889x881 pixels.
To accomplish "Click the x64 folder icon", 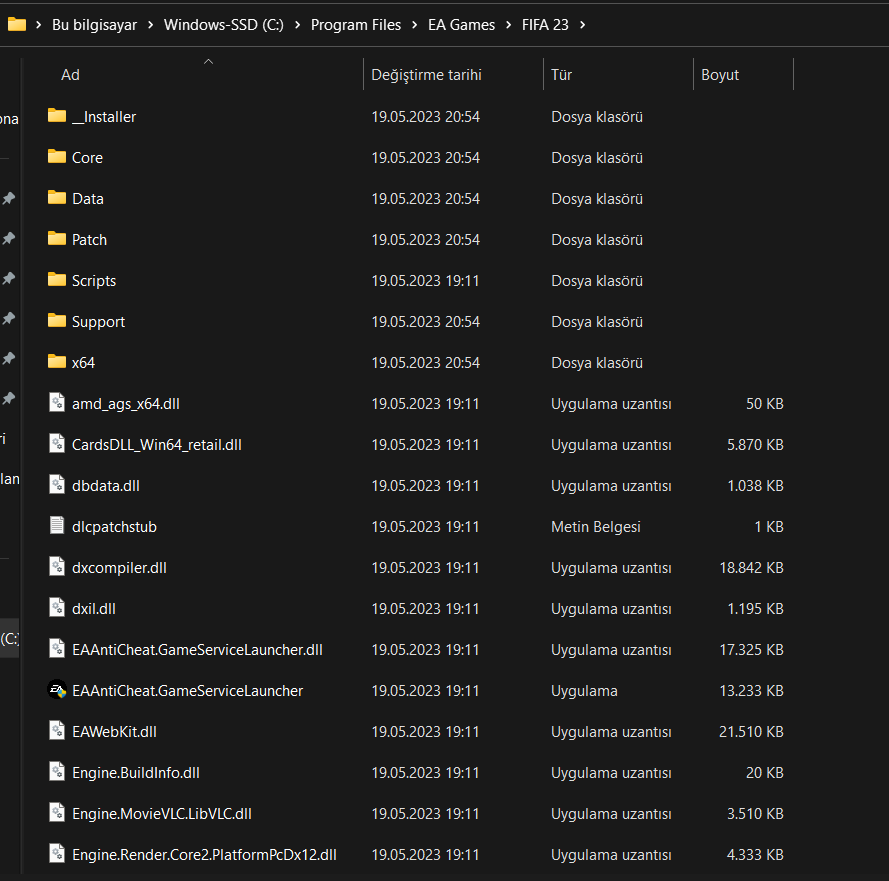I will pos(57,361).
